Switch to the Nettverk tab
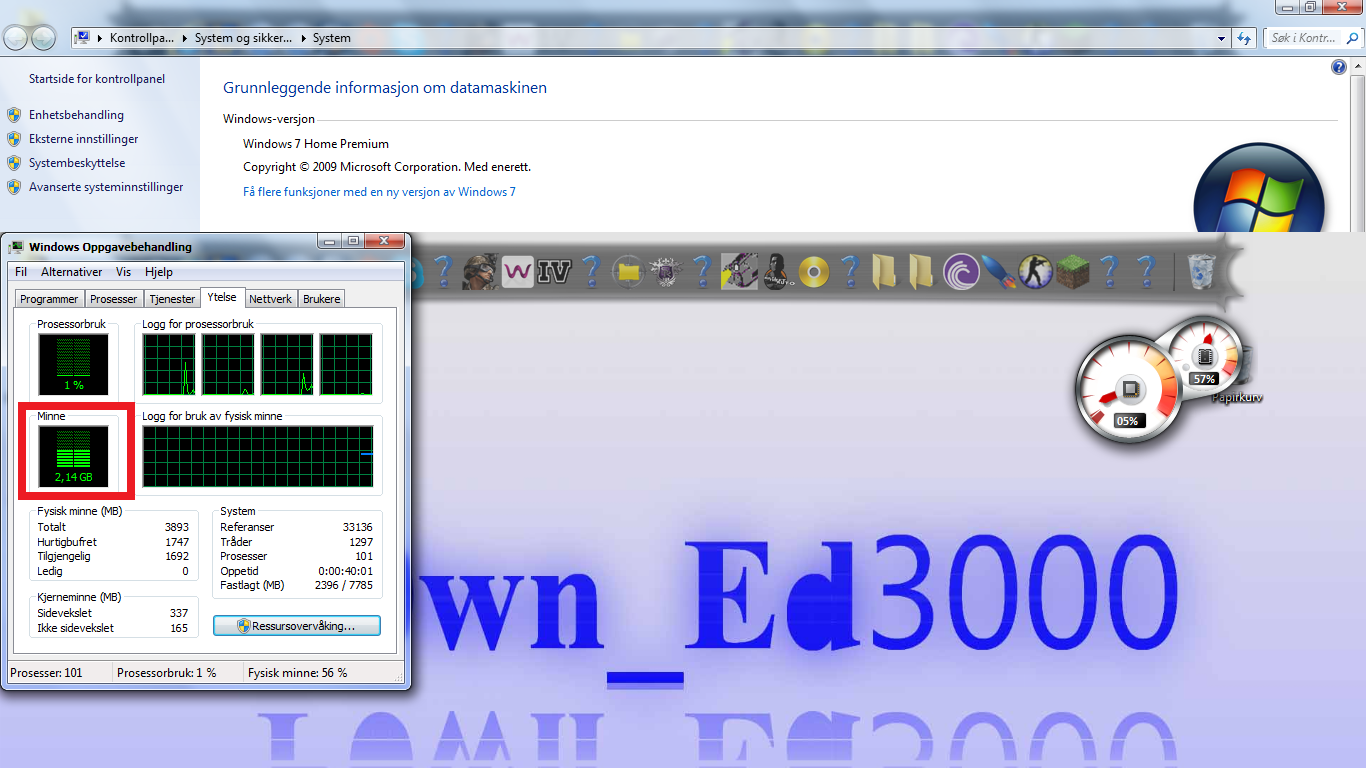Image resolution: width=1366 pixels, height=768 pixels. coord(271,299)
